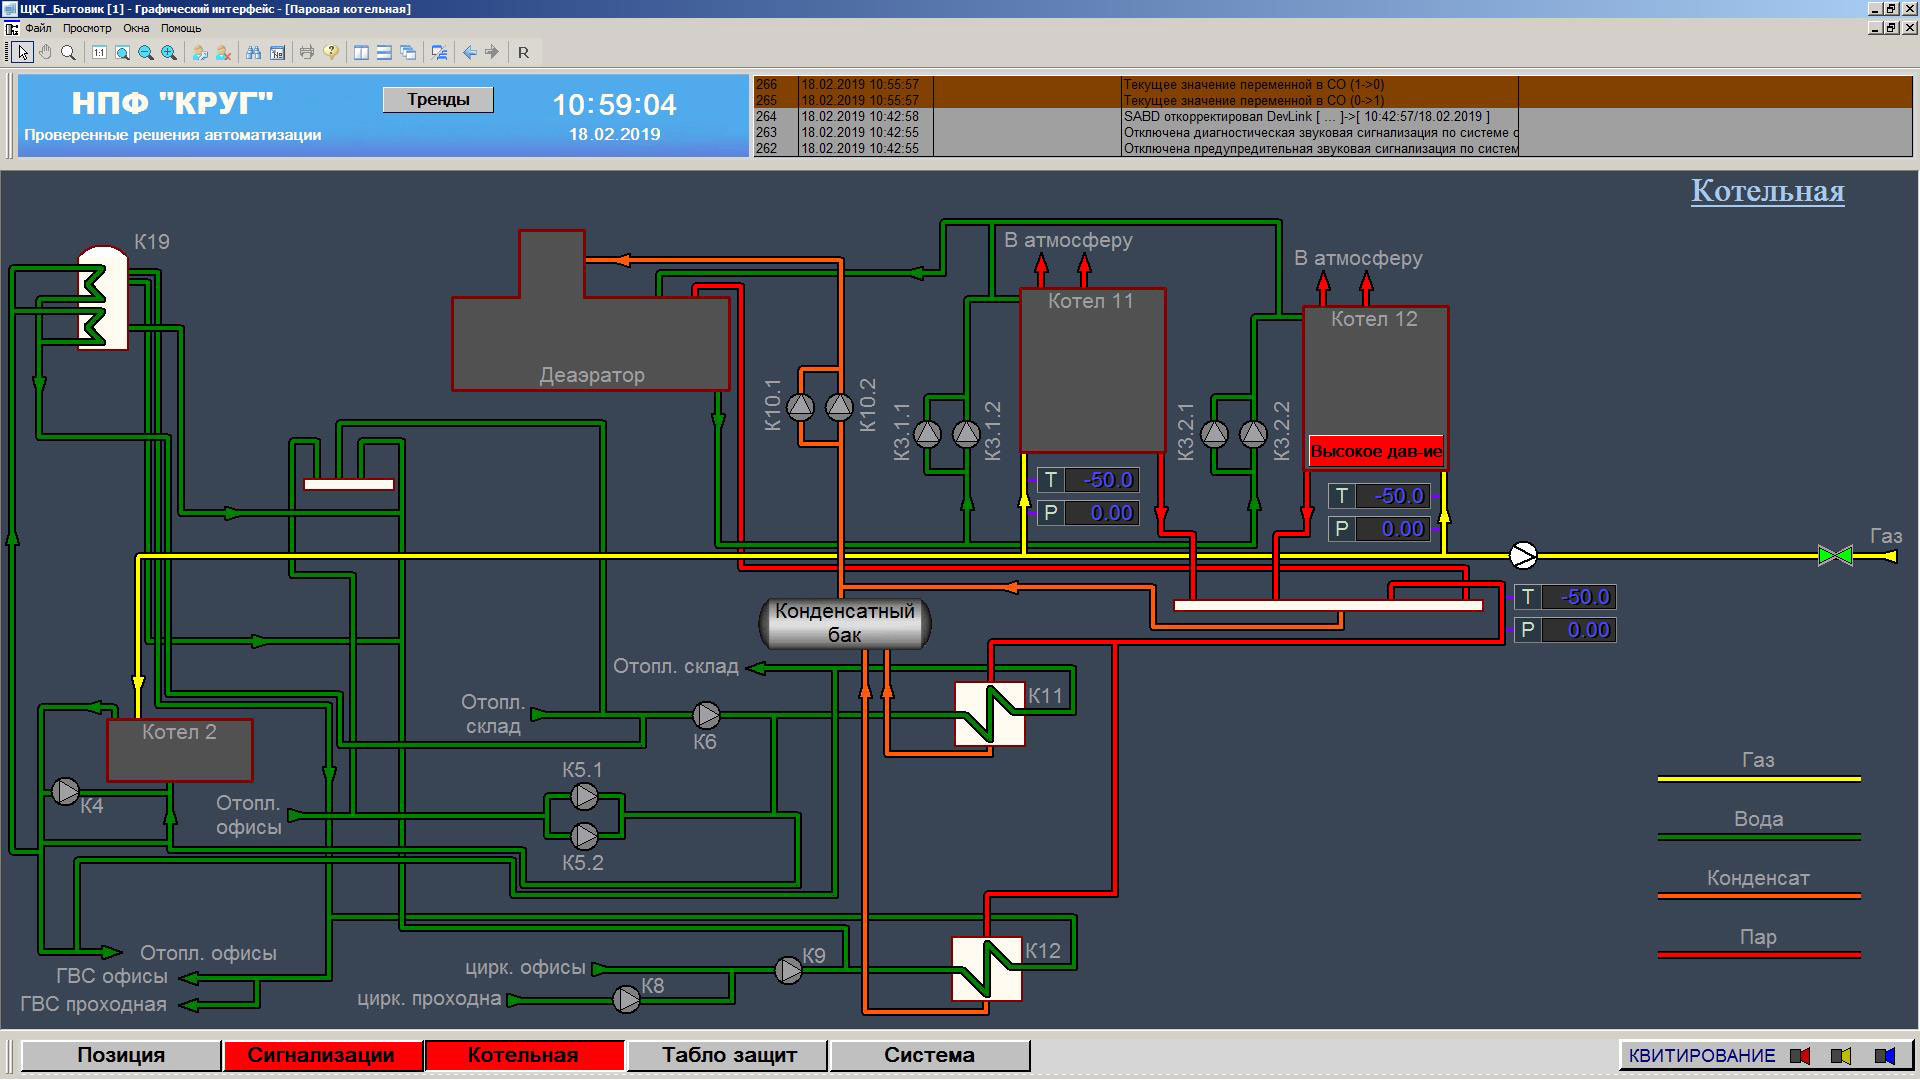
Task: Switch to the Система tab
Action: [x=929, y=1055]
